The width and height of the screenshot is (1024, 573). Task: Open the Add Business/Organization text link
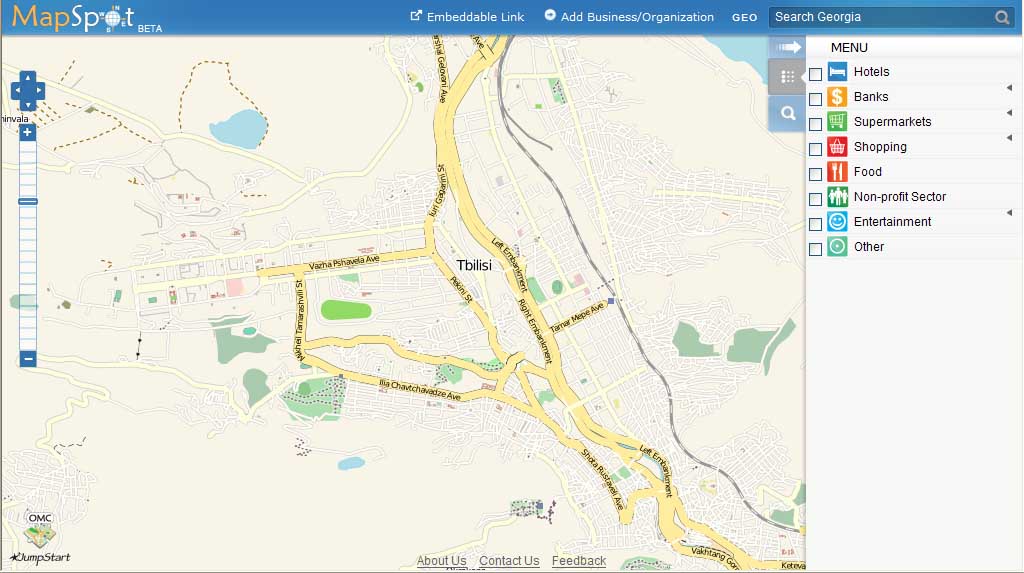pos(637,17)
